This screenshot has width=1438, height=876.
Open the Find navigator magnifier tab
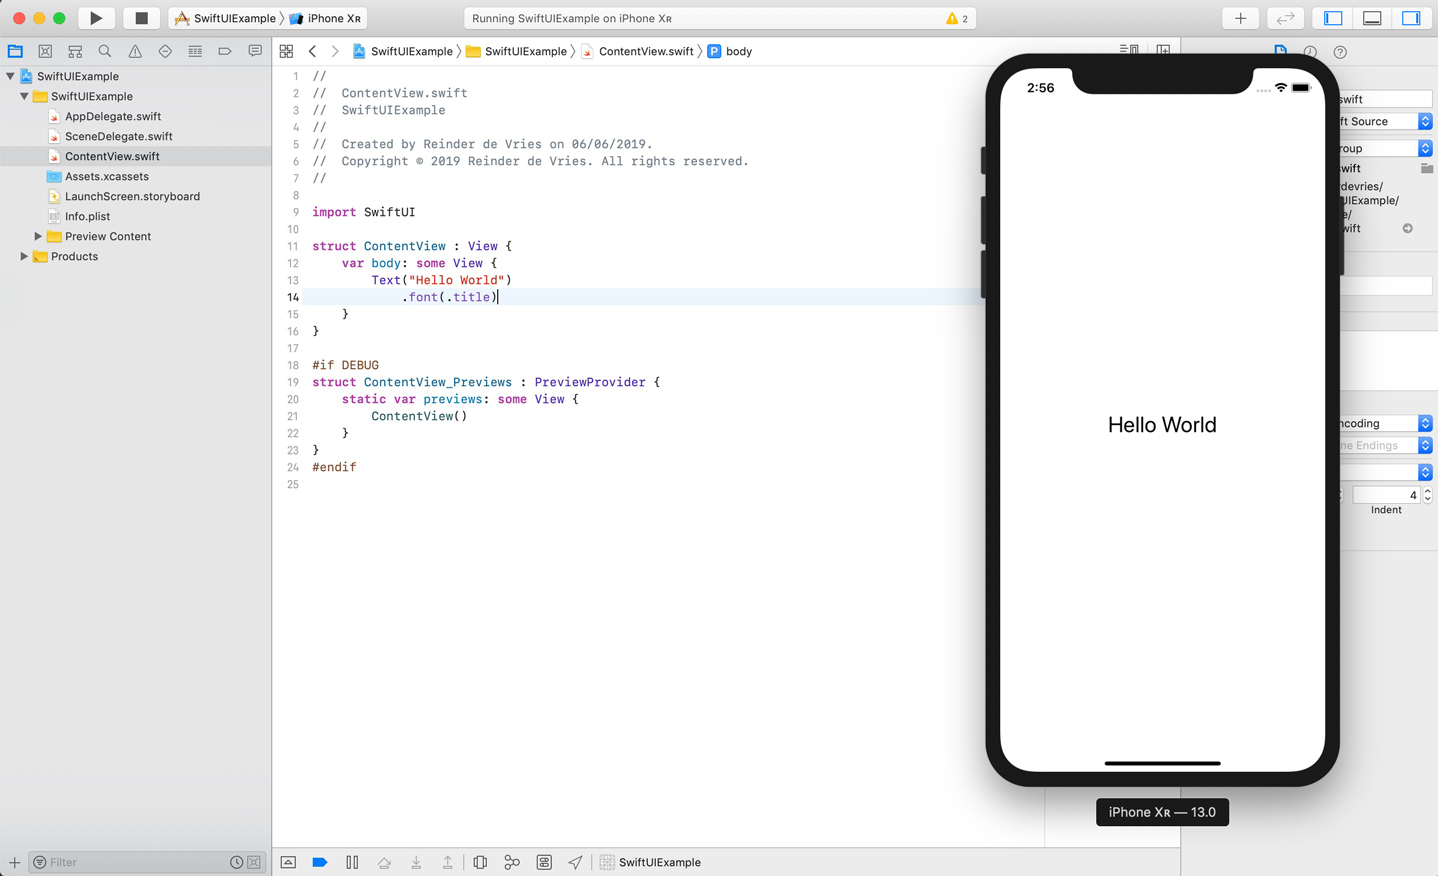105,51
